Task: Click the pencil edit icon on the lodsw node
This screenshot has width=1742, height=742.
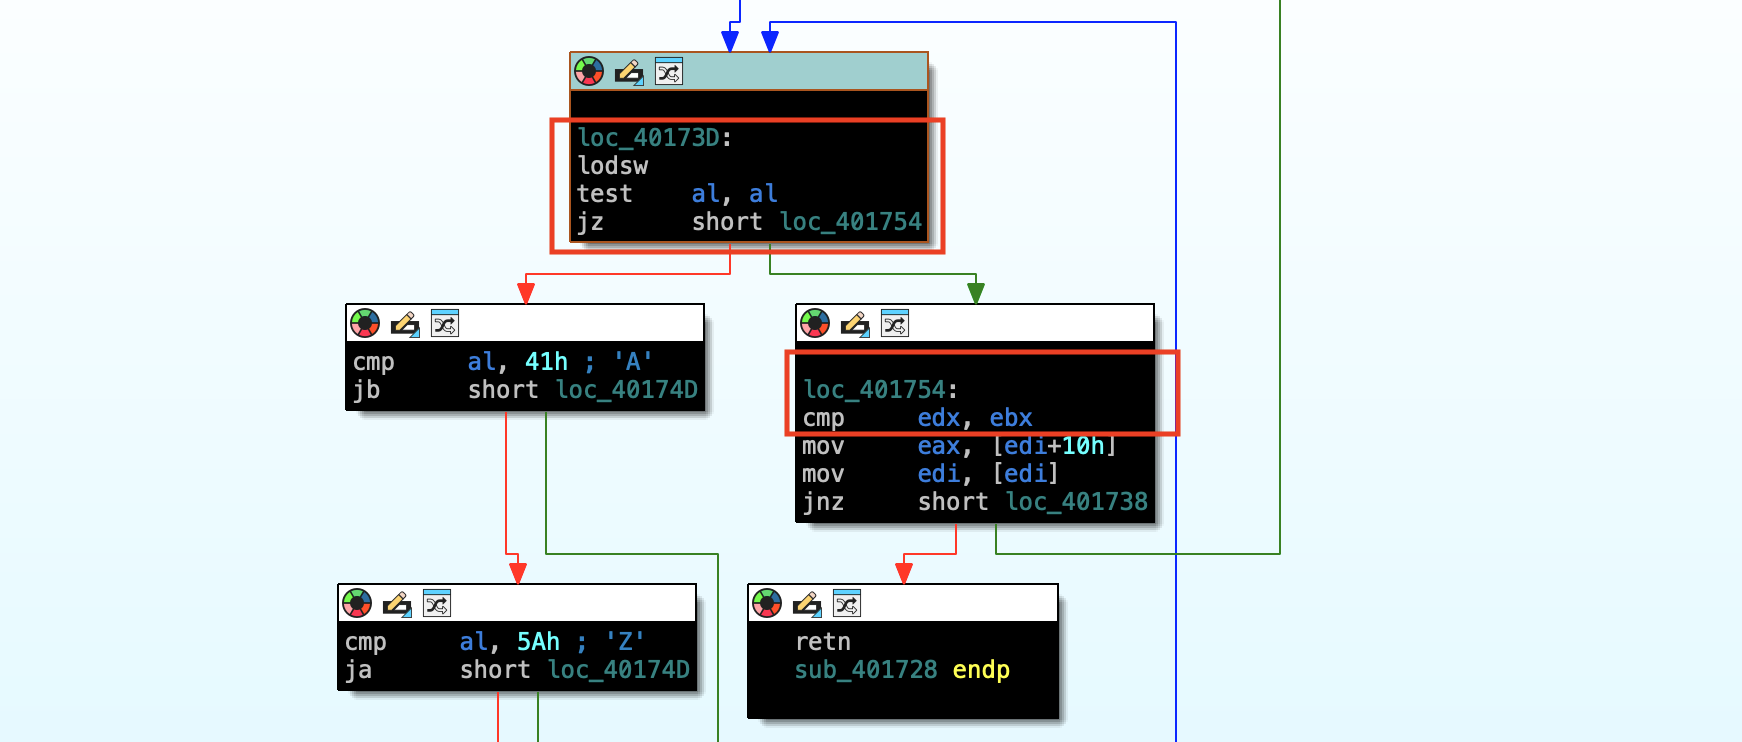Action: point(629,71)
